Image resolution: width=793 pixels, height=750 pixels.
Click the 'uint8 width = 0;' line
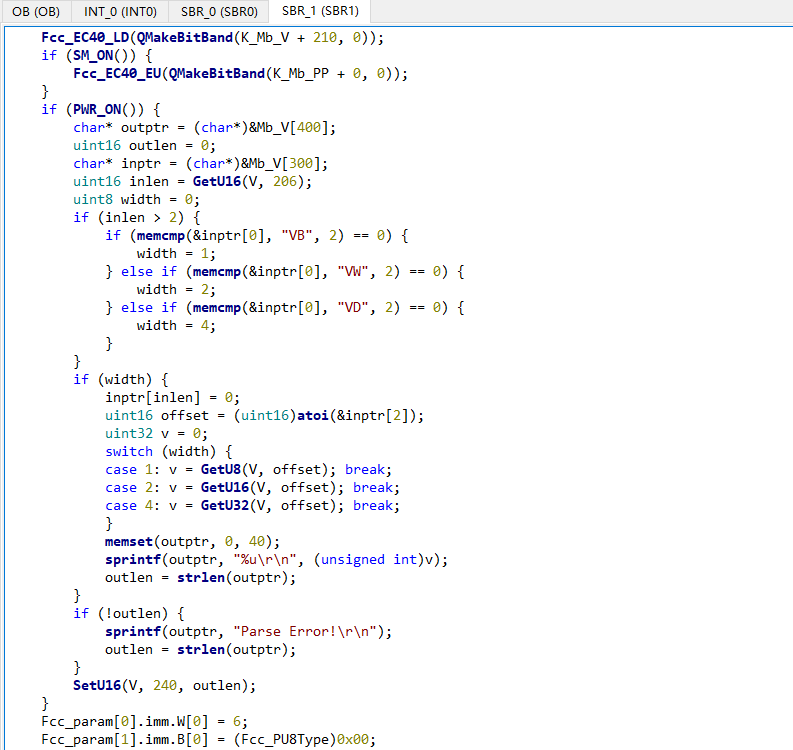coord(136,199)
